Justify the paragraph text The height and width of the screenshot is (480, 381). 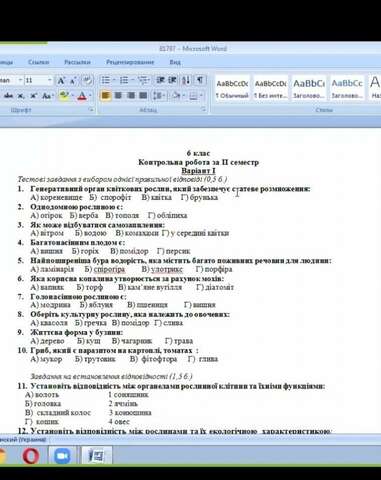143,96
